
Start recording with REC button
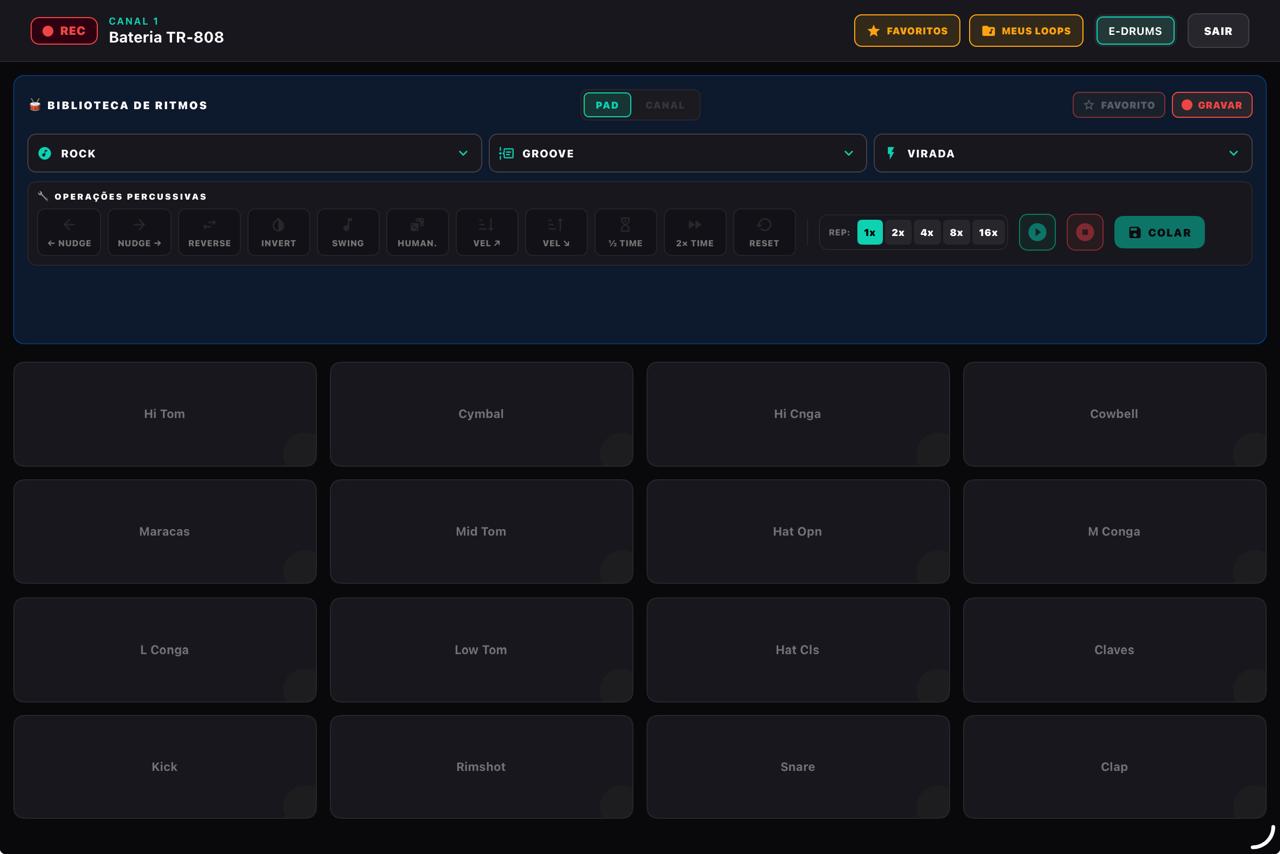pos(64,31)
